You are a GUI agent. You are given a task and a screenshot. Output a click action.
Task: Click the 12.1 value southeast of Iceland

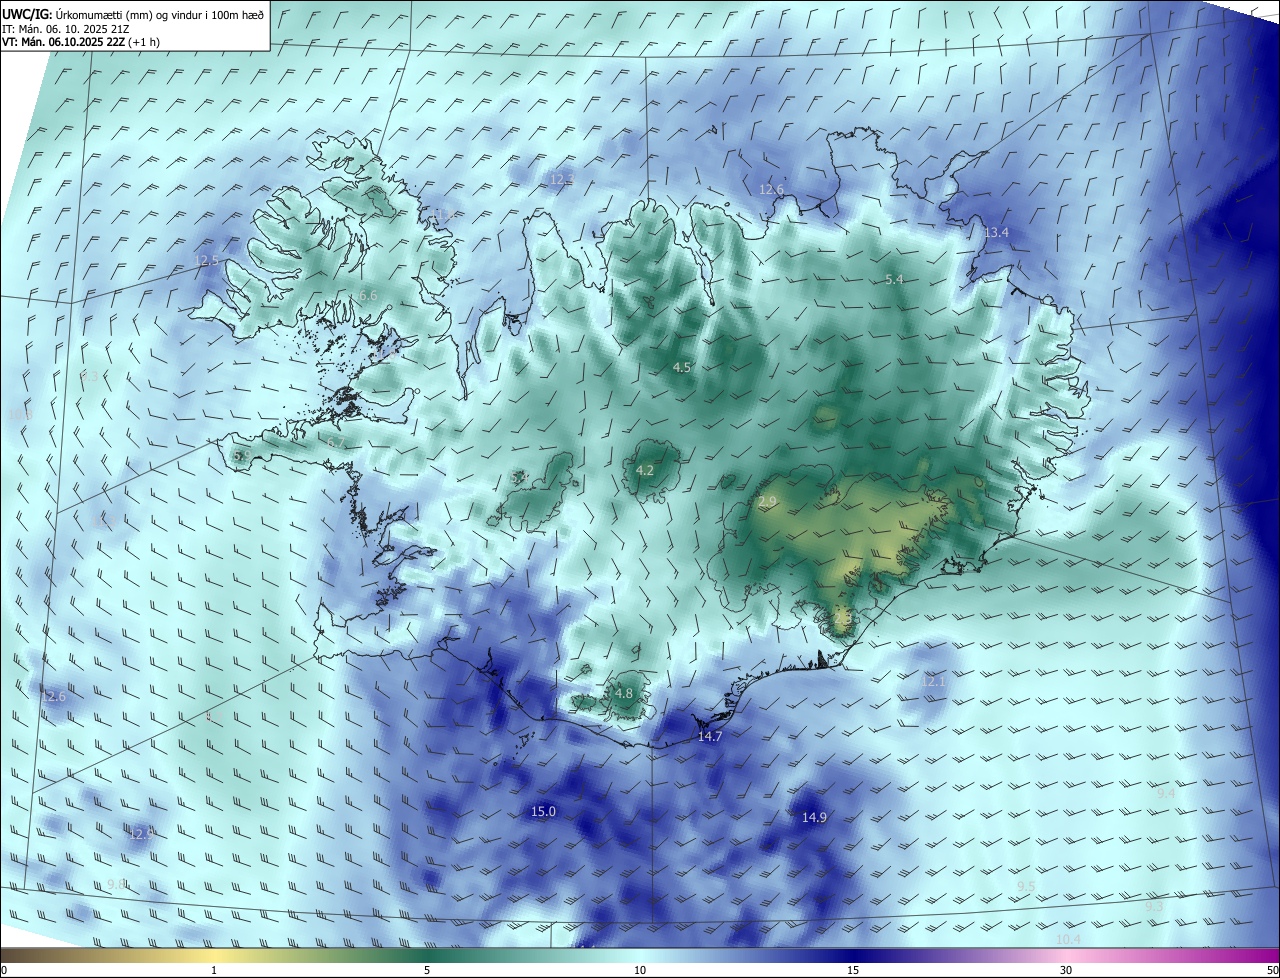[933, 681]
